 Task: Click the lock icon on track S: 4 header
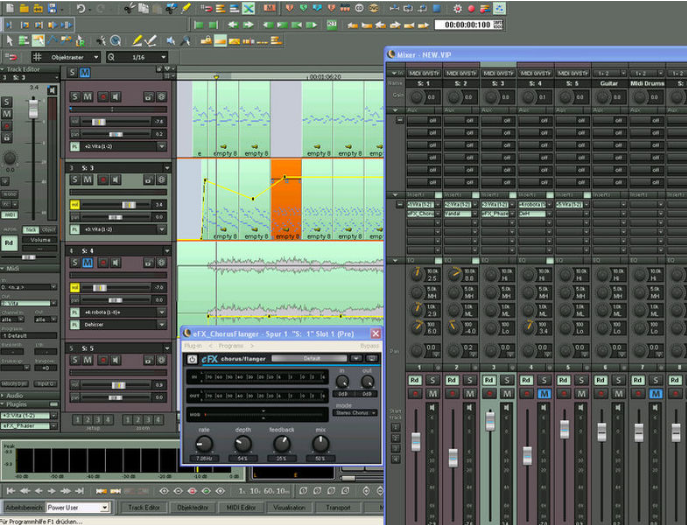pyautogui.click(x=149, y=262)
